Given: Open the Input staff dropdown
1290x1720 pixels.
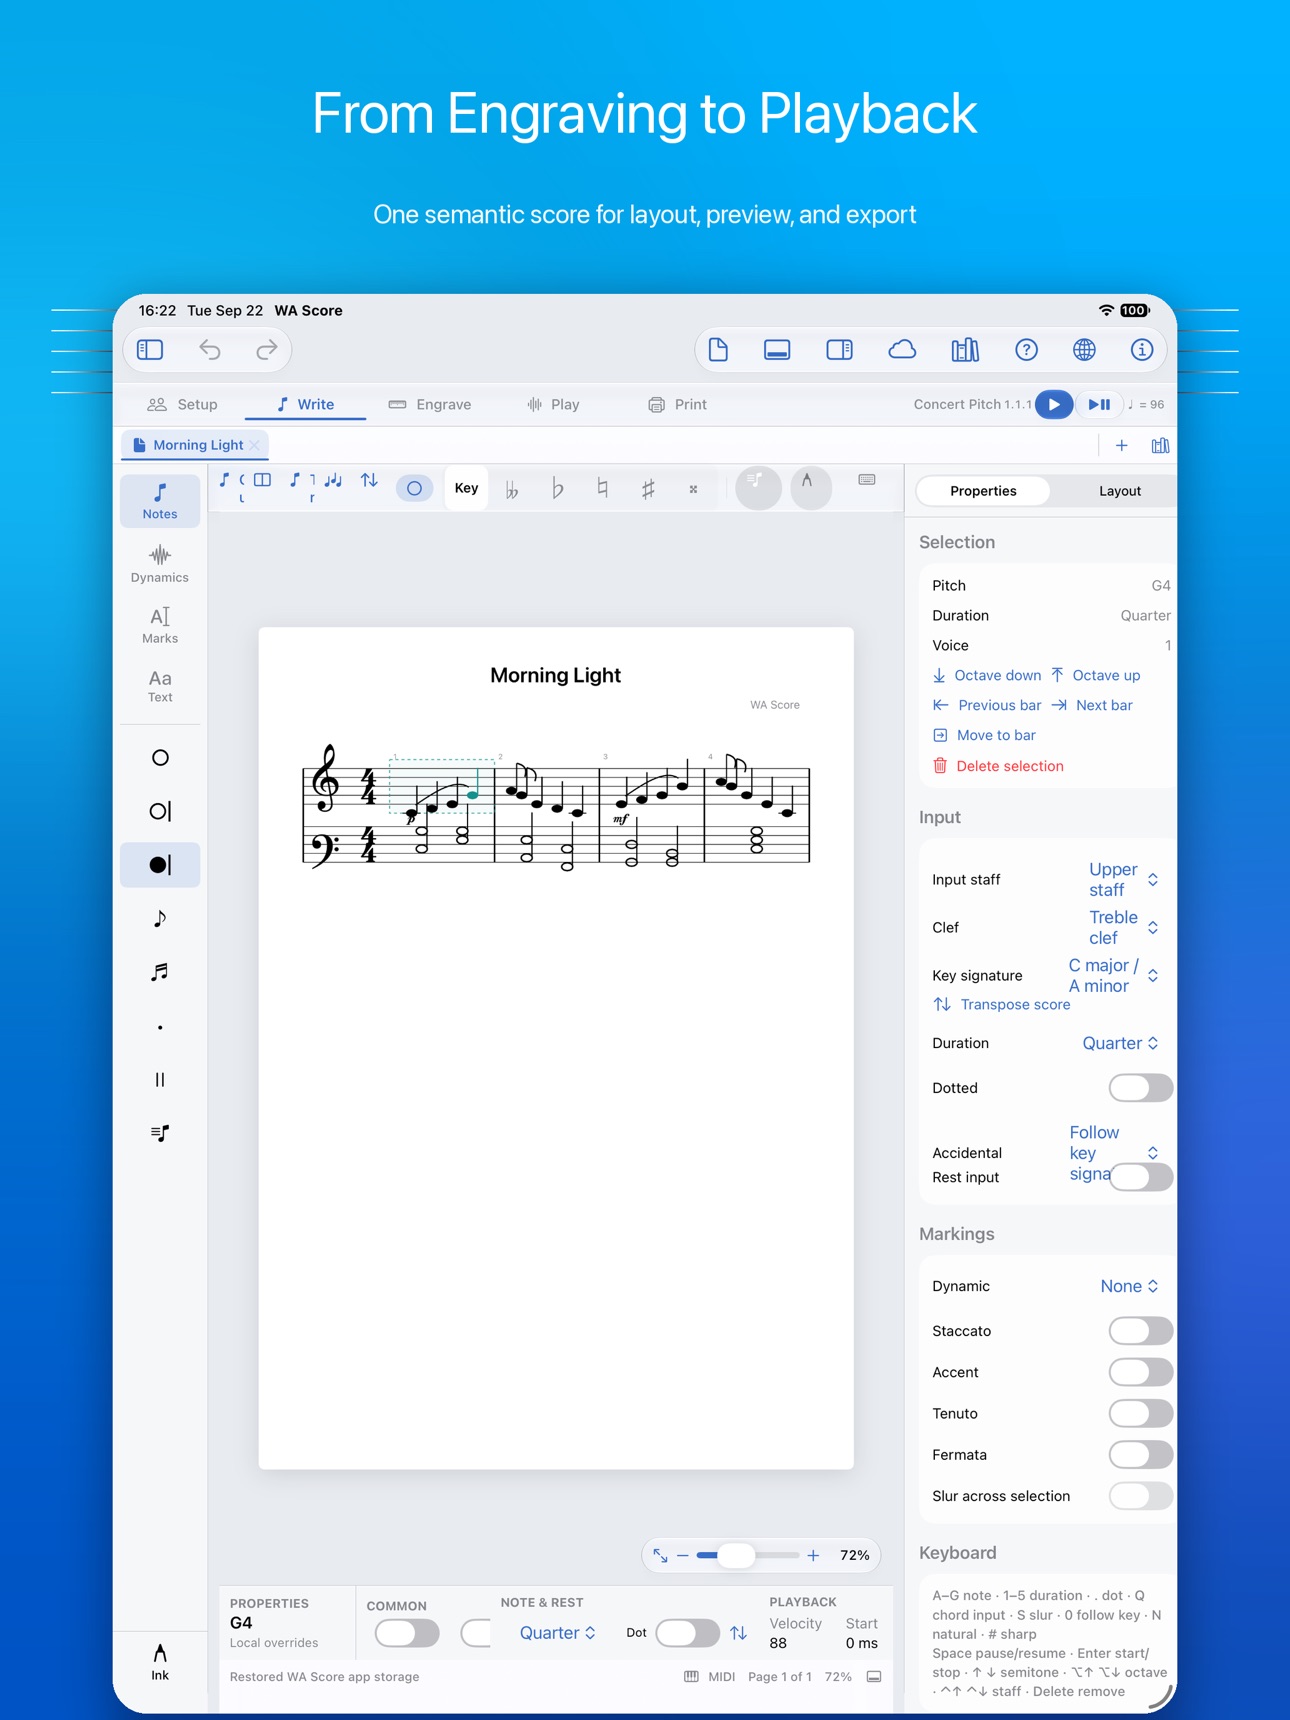Looking at the screenshot, I should [x=1124, y=880].
